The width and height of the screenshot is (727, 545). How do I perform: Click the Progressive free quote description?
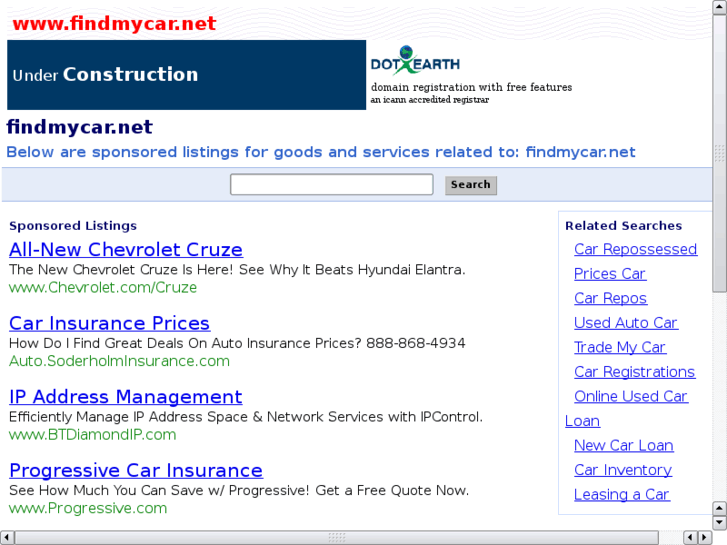(239, 490)
